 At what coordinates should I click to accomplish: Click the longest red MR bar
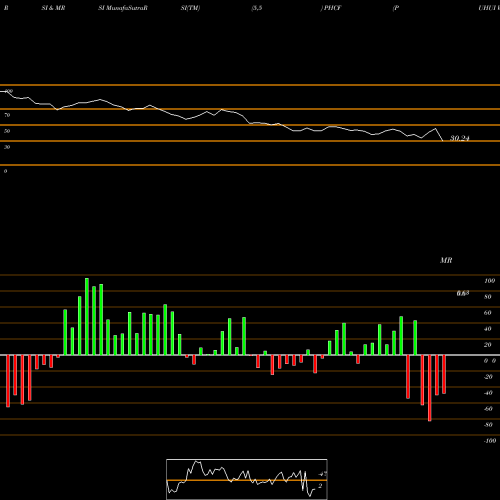(430, 388)
